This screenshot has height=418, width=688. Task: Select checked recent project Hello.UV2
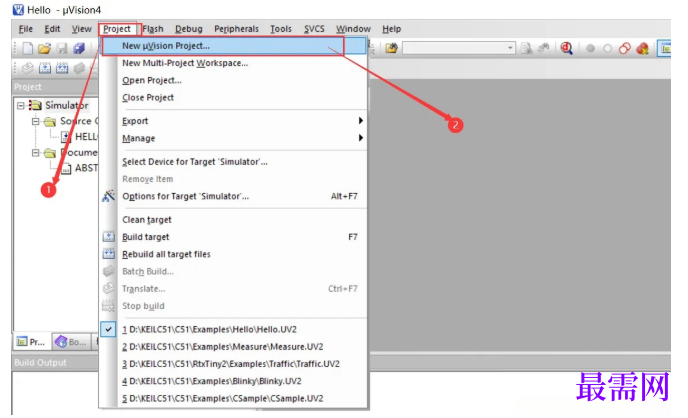point(209,329)
